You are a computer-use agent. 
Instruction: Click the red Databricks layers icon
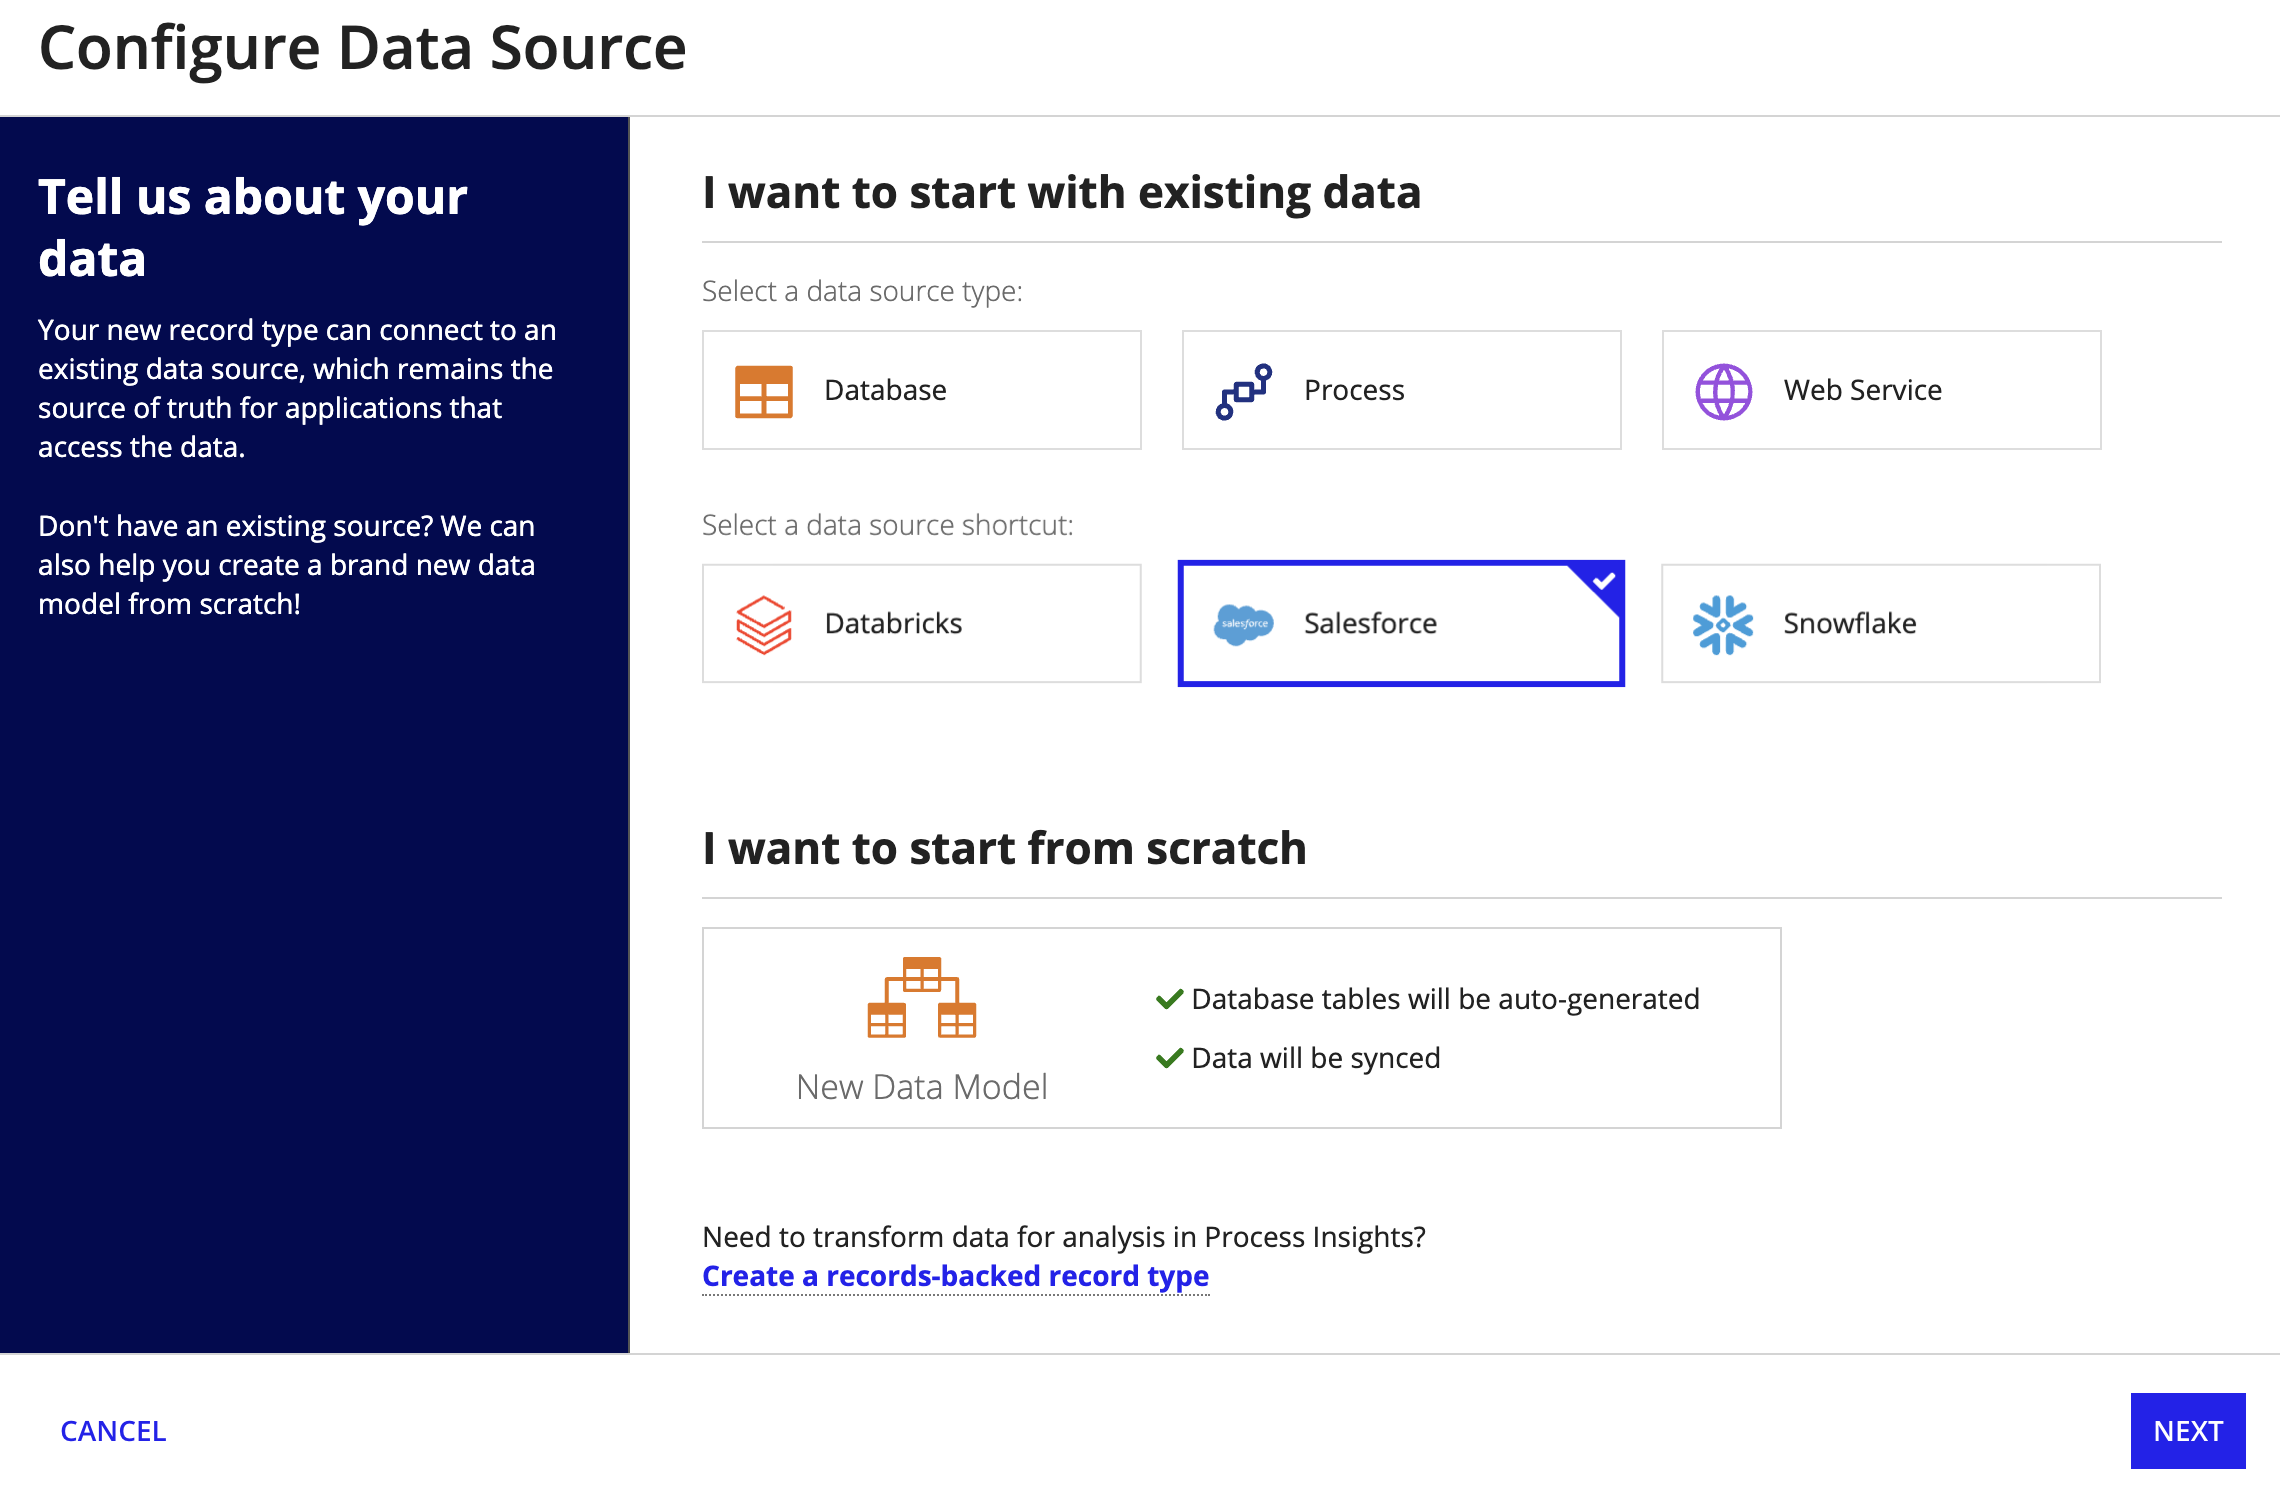(763, 624)
